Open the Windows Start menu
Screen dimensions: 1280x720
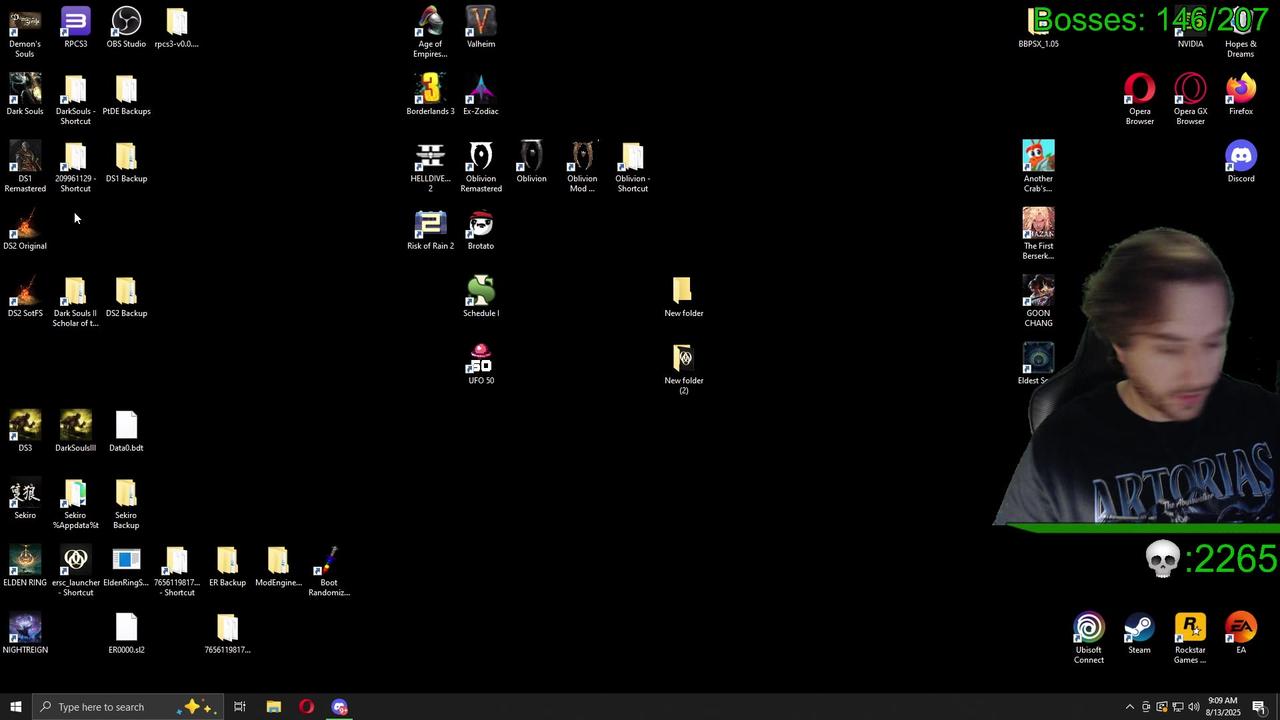[x=15, y=707]
